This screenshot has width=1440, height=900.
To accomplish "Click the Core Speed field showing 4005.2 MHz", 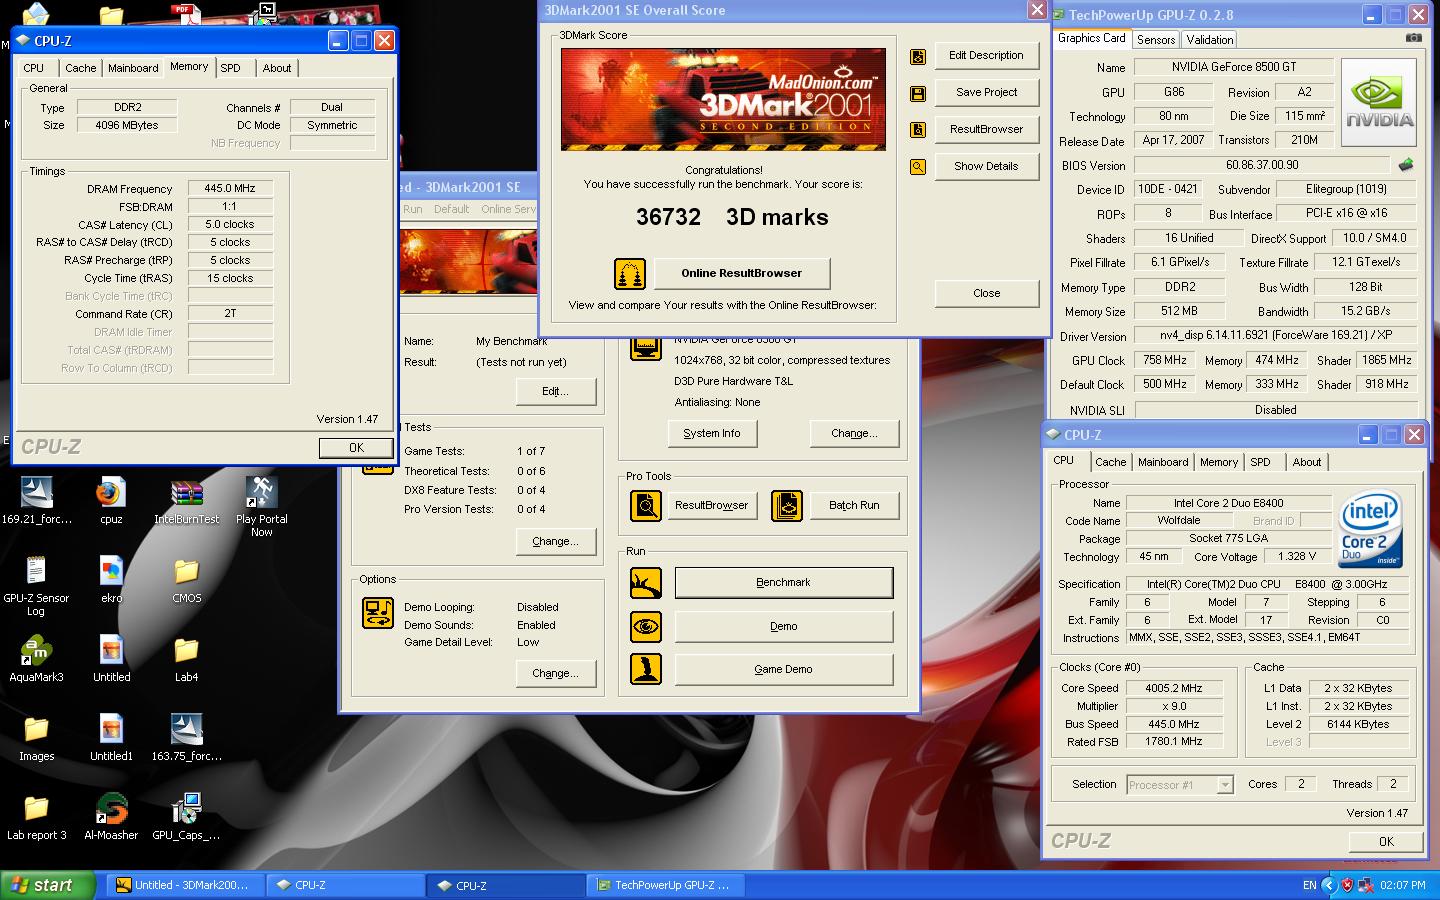I will point(1175,689).
